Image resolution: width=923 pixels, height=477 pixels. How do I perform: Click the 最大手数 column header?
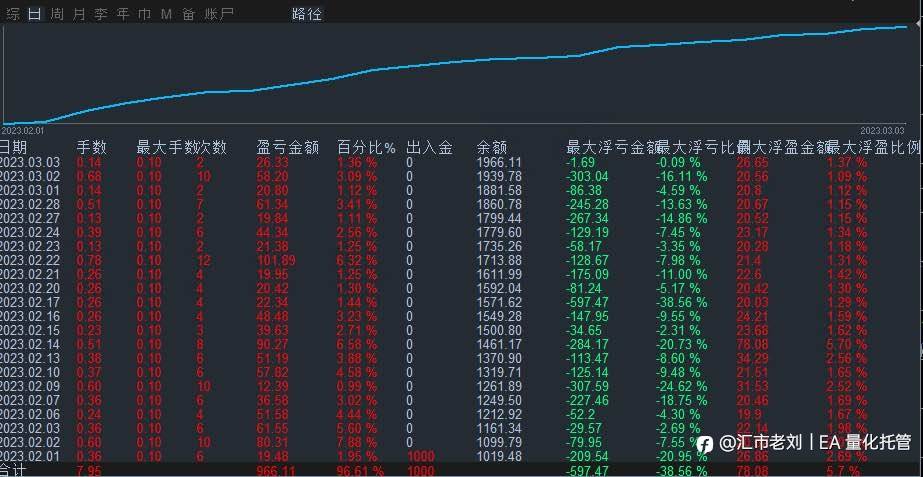tap(167, 147)
